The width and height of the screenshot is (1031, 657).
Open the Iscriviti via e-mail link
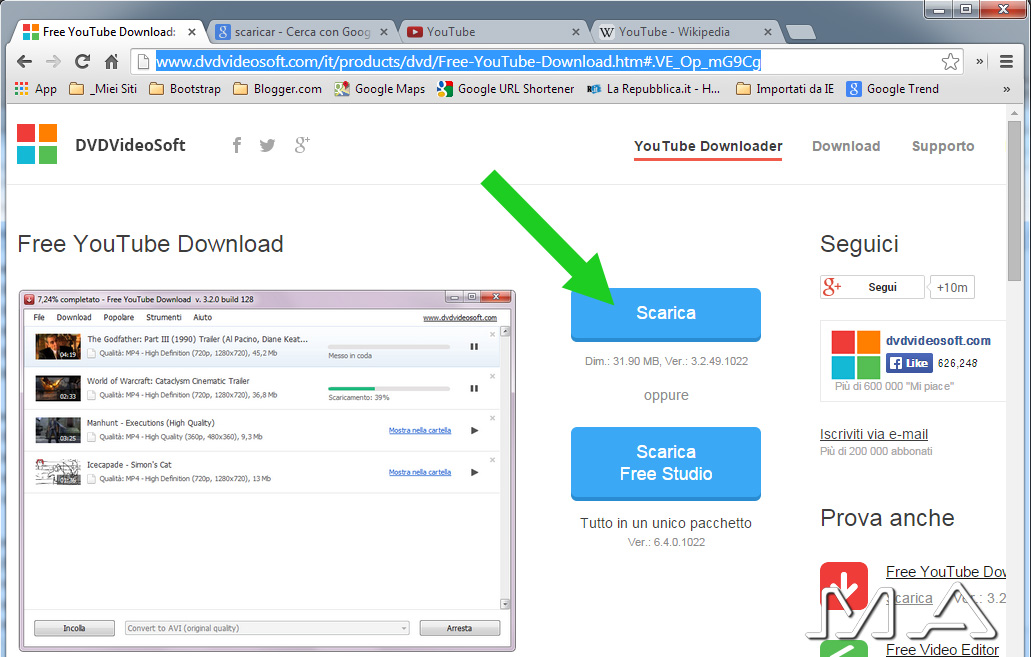[874, 434]
